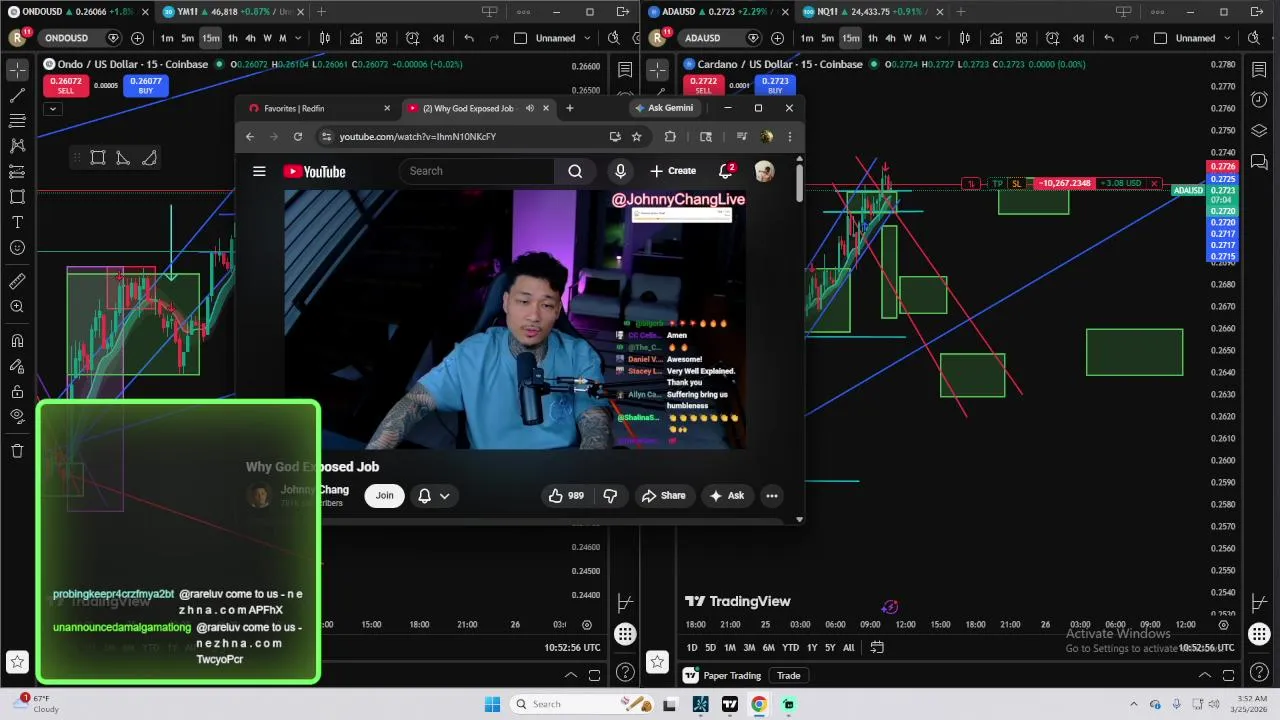Open the products grid in ADAUSD right sidebar
This screenshot has height=720, width=1280.
tap(1259, 634)
